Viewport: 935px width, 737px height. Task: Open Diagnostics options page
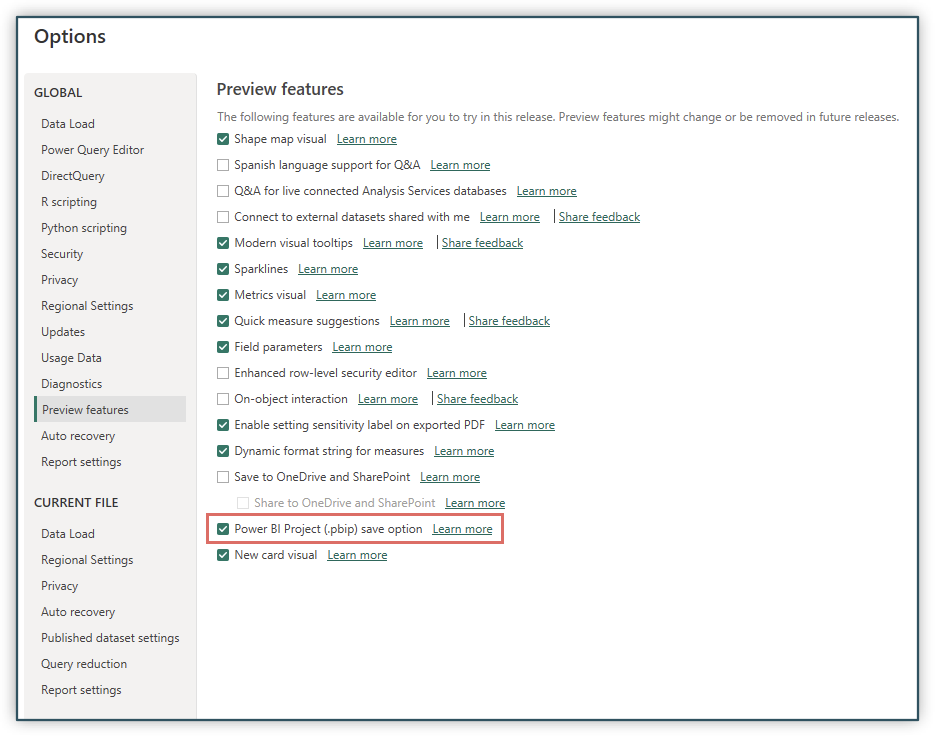[x=72, y=384]
